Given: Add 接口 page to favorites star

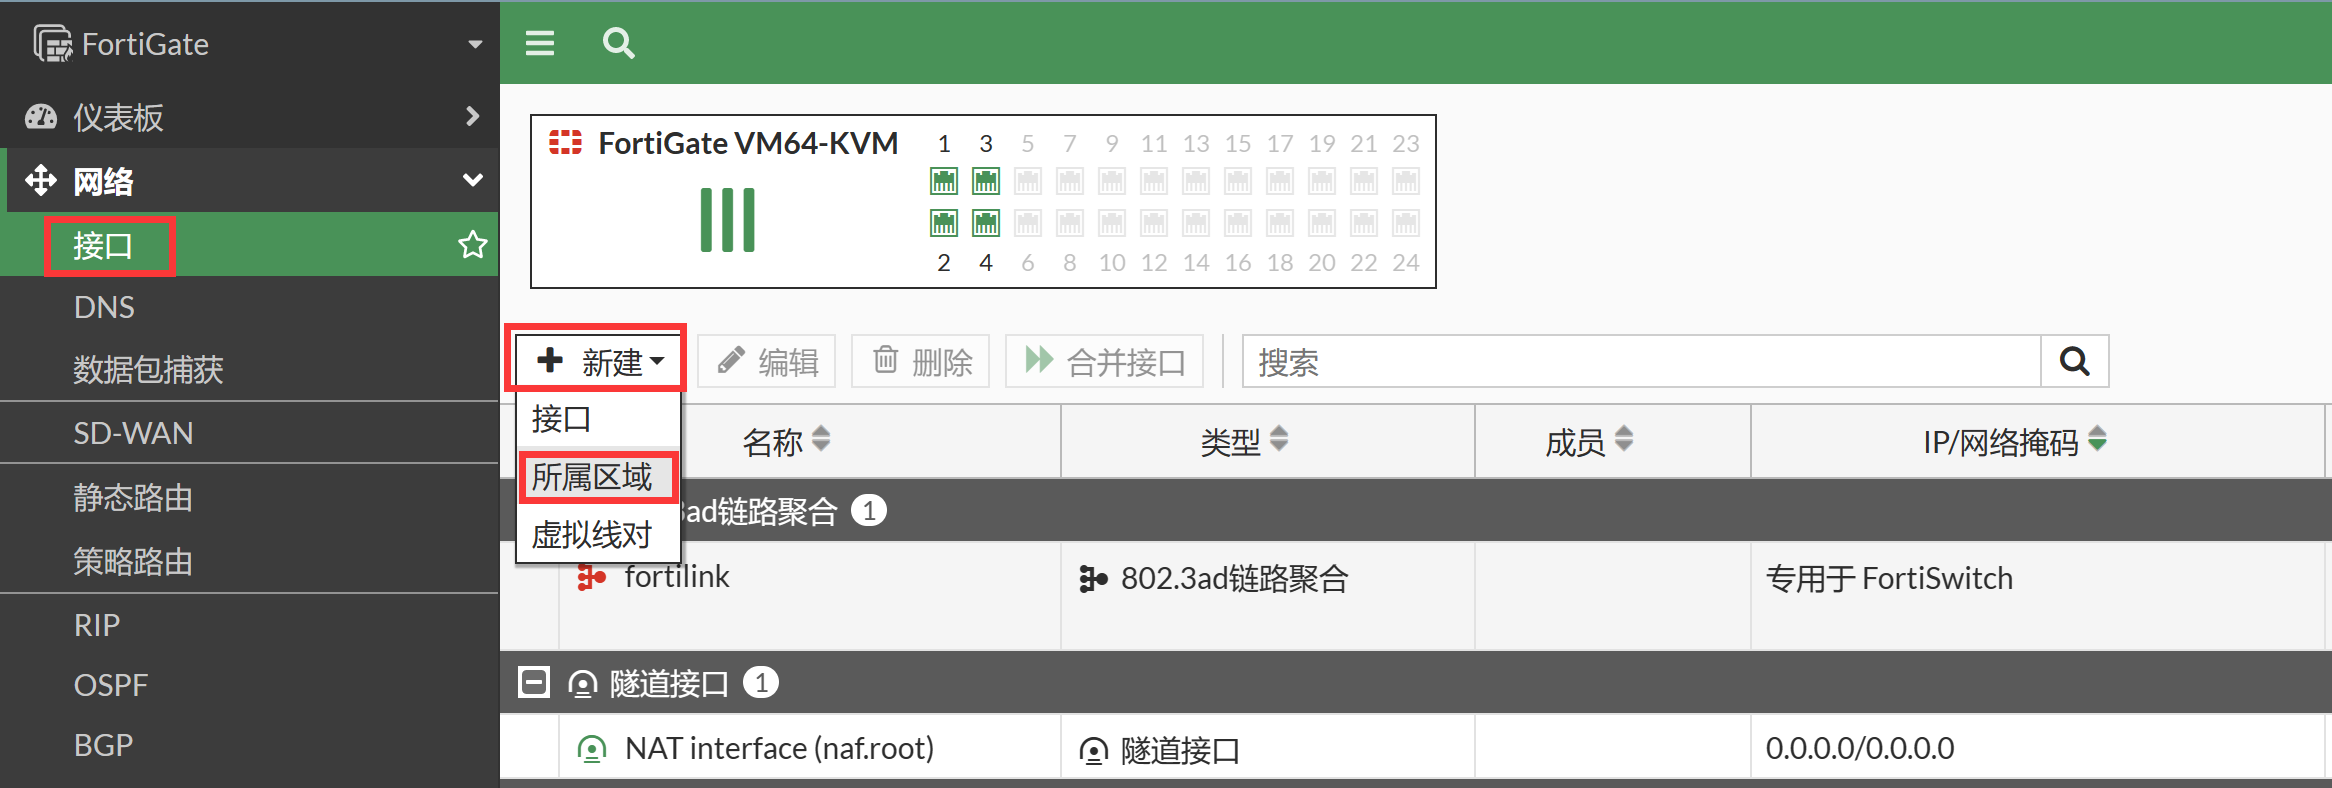Looking at the screenshot, I should click(472, 245).
